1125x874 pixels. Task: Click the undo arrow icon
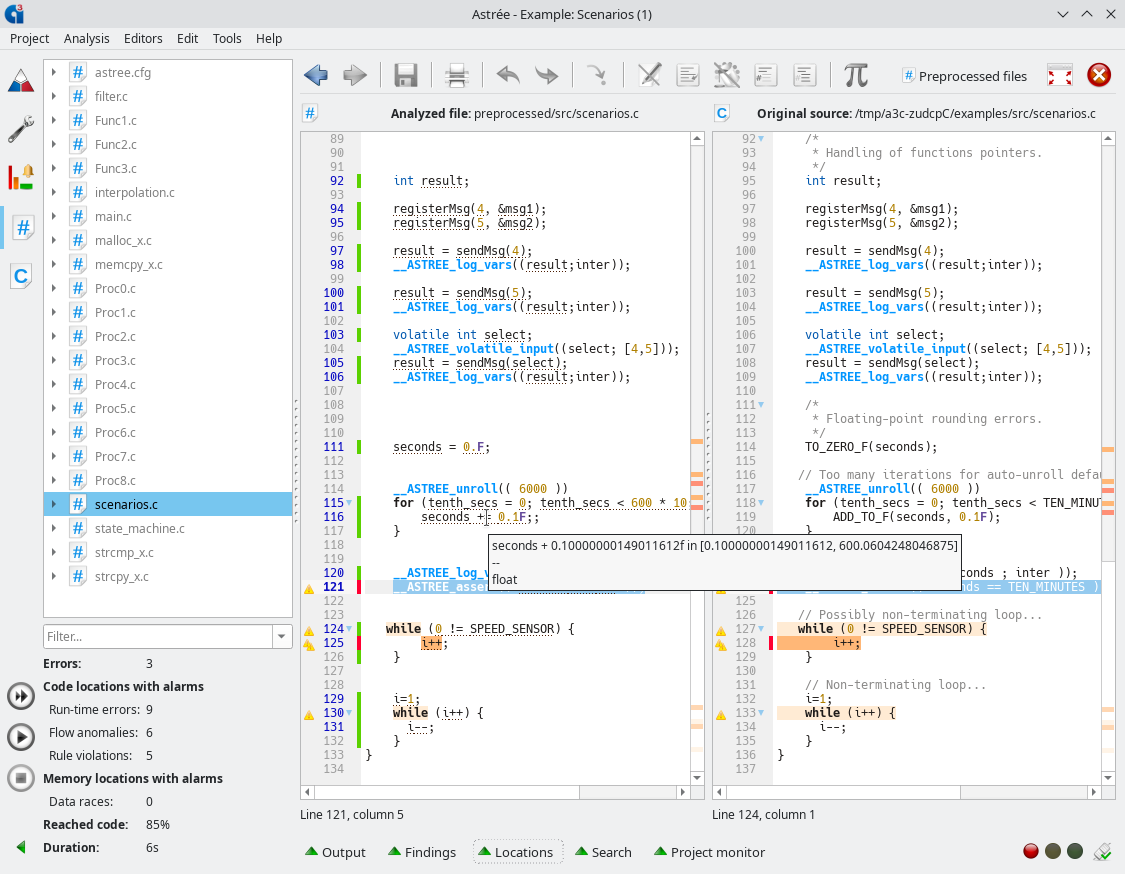(508, 75)
